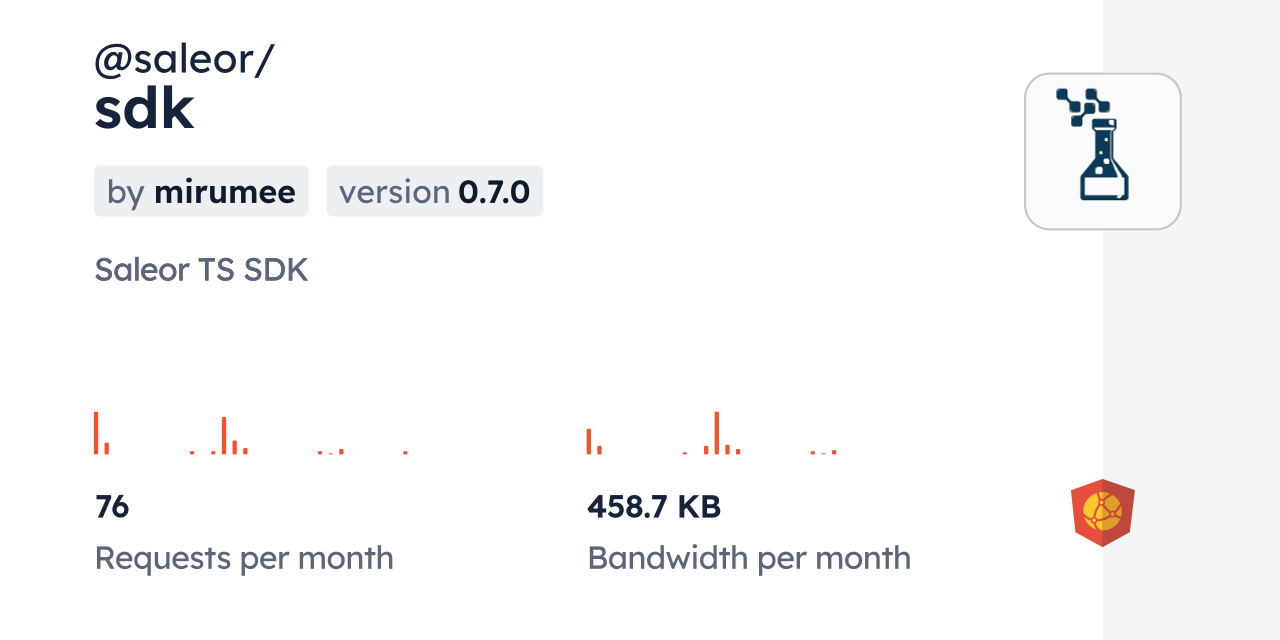
Task: Click the second bar in the bandwidth chart
Action: coord(599,449)
